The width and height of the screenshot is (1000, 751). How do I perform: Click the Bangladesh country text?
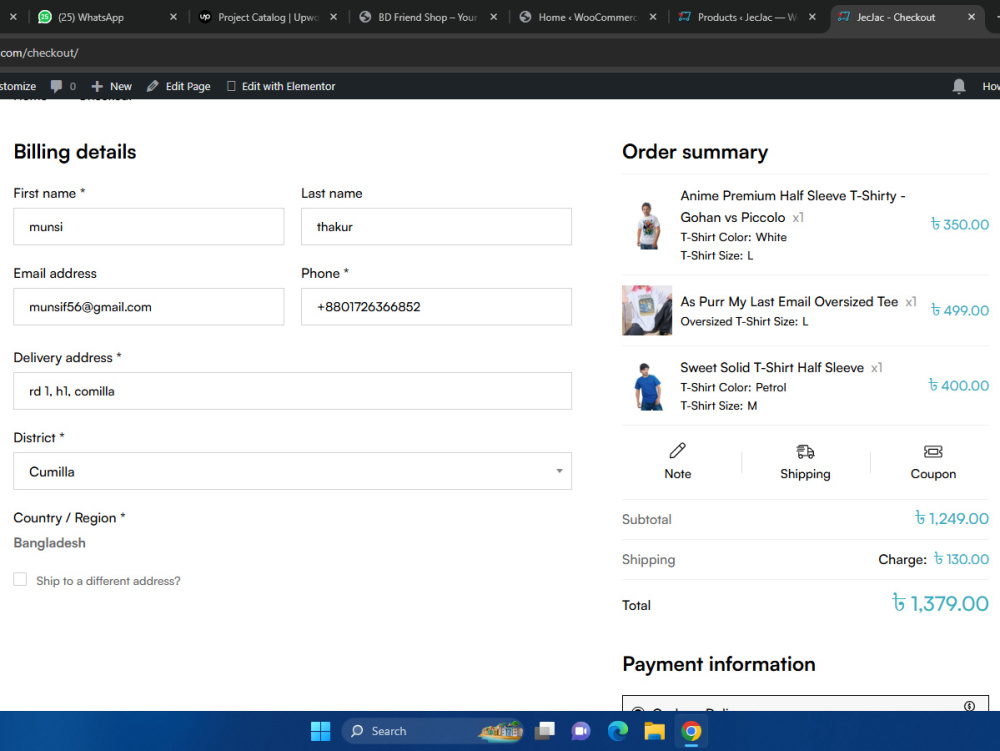click(49, 543)
